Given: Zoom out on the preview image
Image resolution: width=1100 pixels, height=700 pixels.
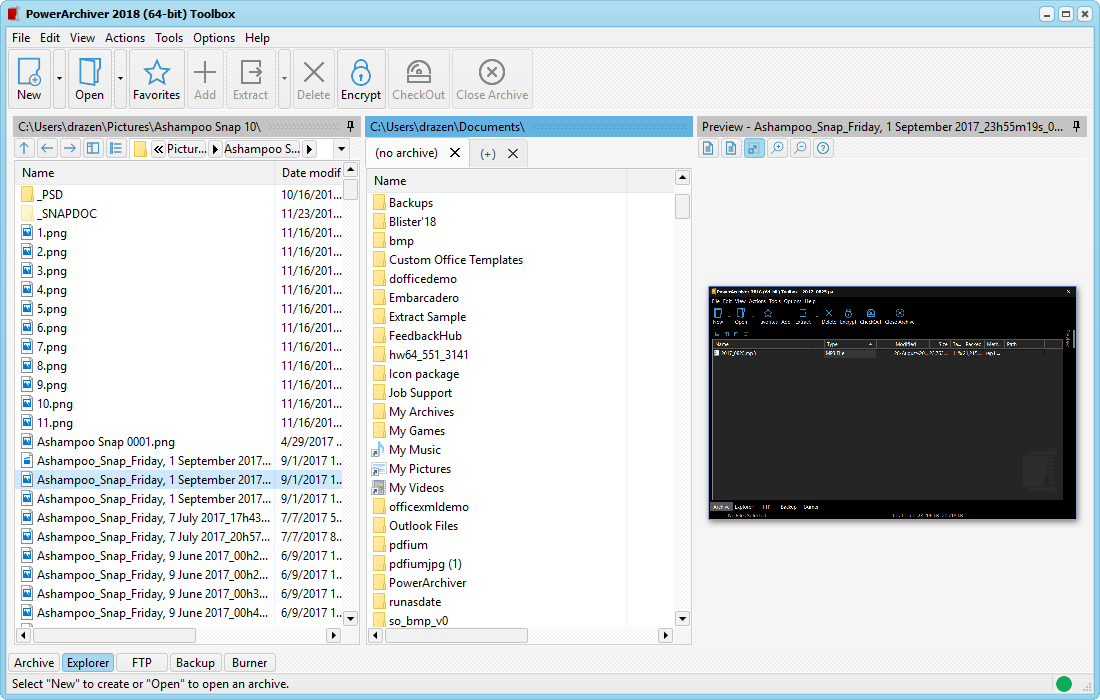Looking at the screenshot, I should [800, 149].
